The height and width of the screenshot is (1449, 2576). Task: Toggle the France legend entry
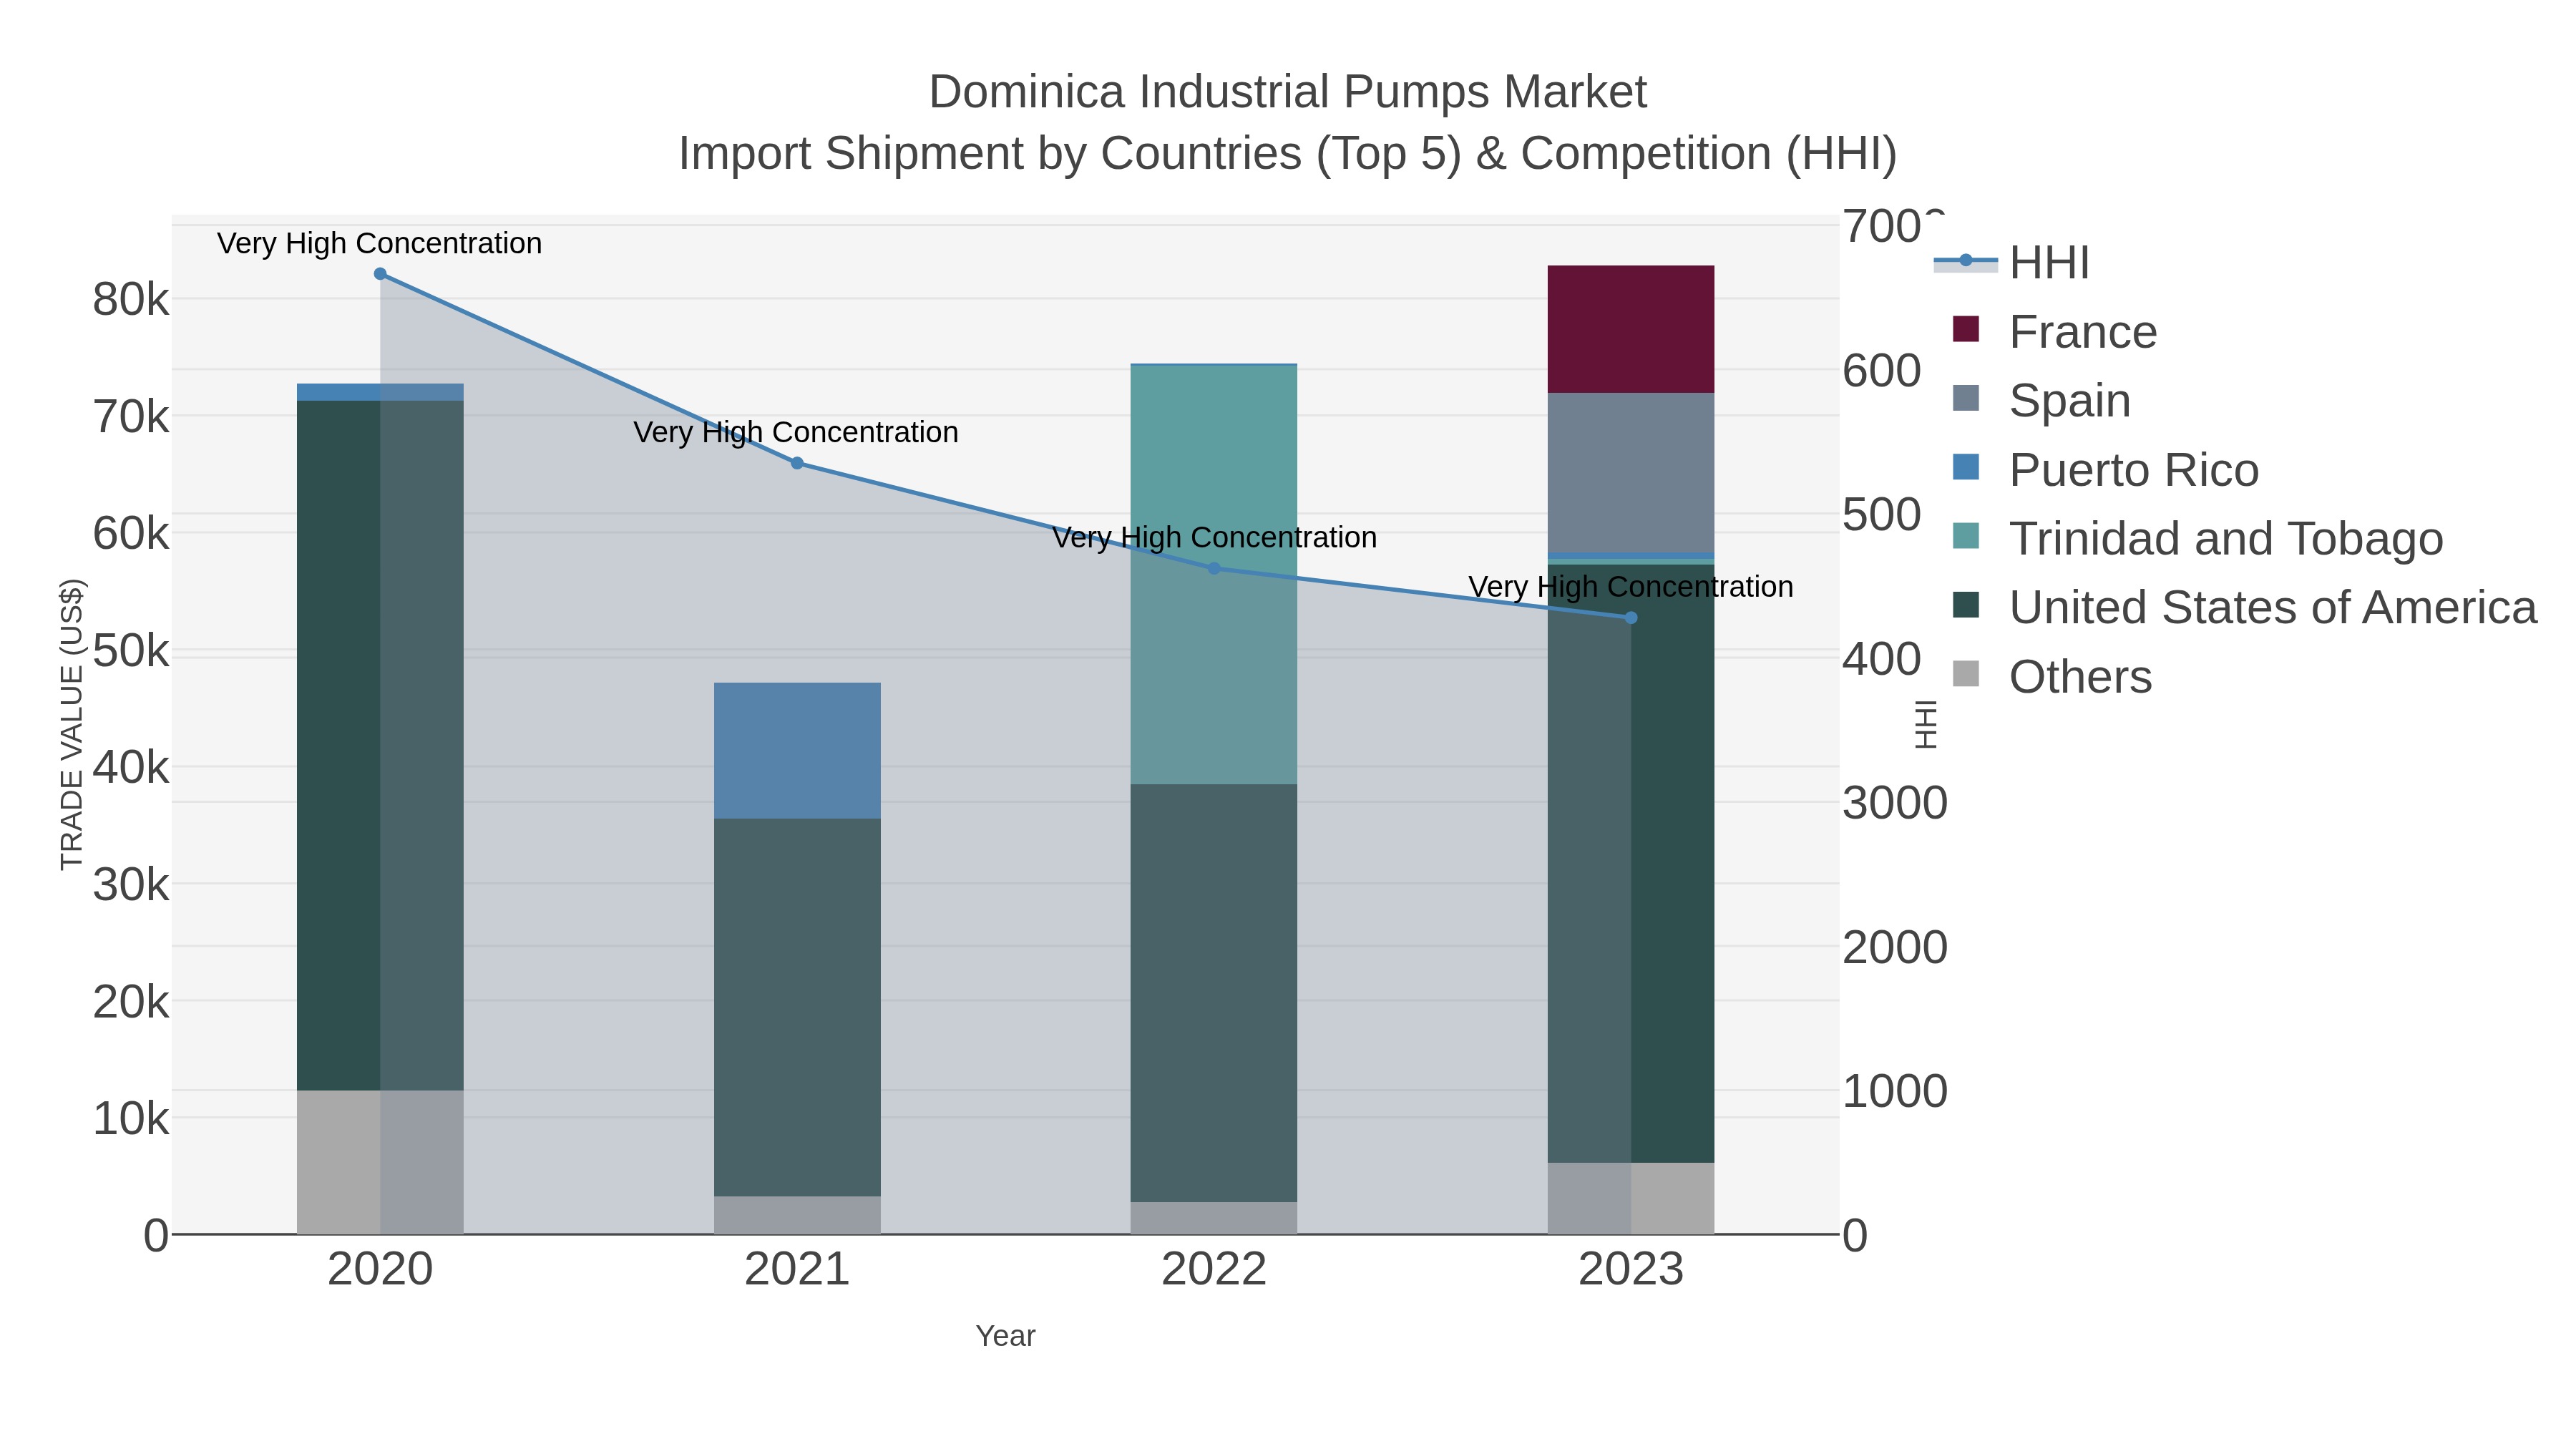[x=2055, y=331]
